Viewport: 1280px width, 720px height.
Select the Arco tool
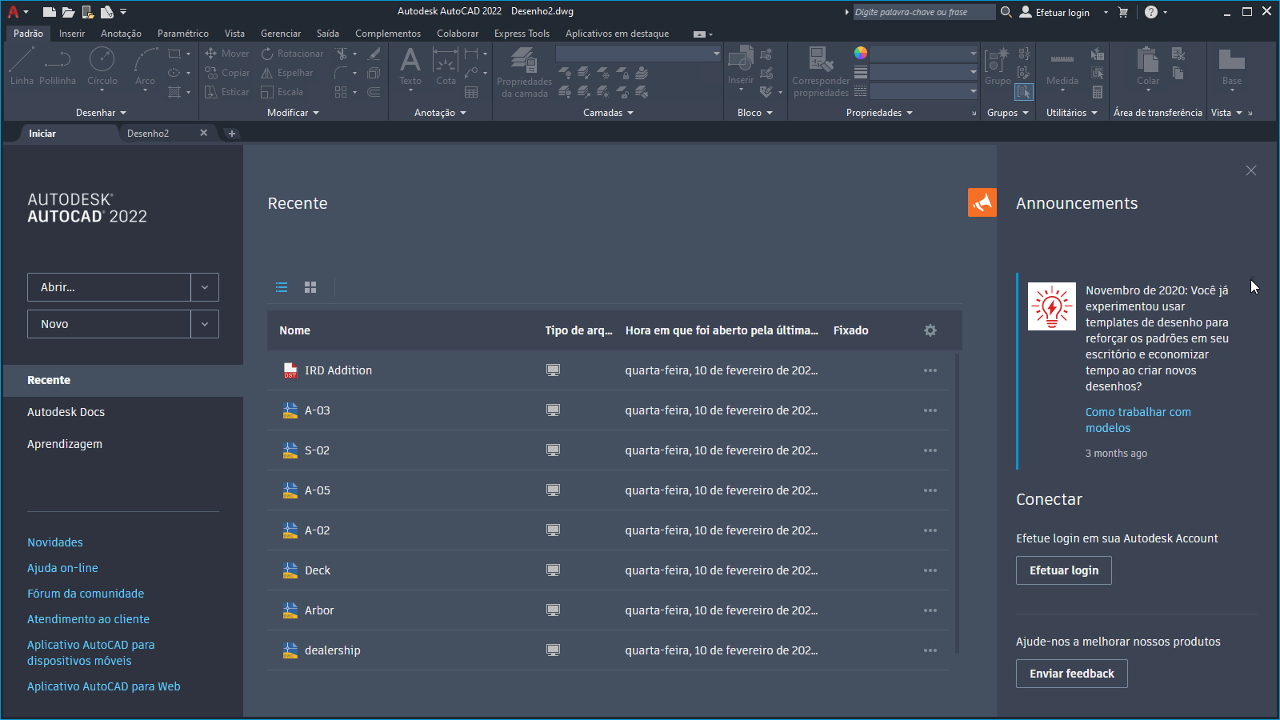[x=145, y=66]
